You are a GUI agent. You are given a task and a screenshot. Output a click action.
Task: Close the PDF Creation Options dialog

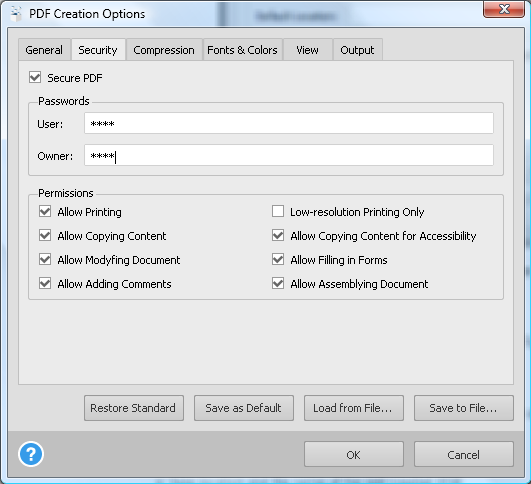504,9
